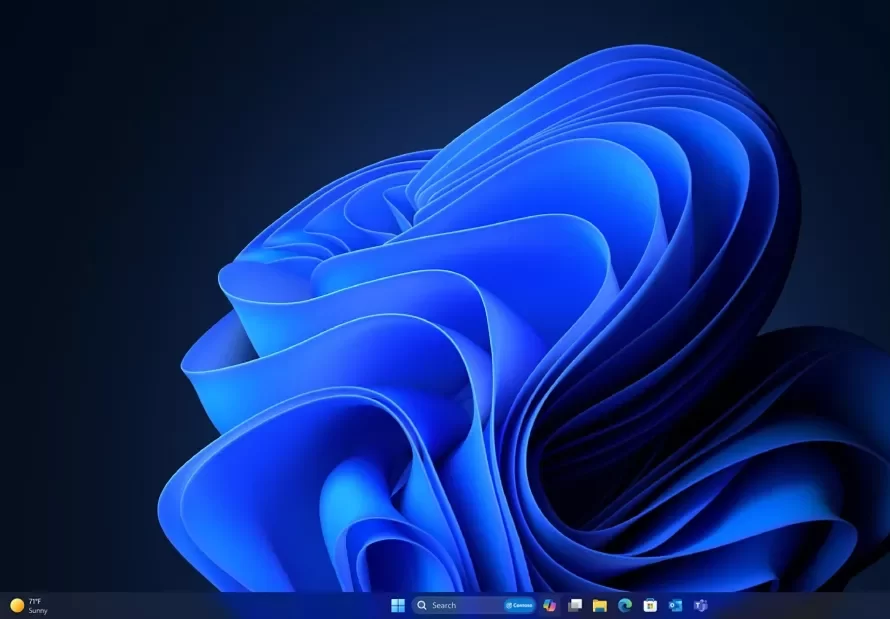This screenshot has height=619, width=890.
Task: Click the sun icon in the weather widget
Action: pos(16,605)
